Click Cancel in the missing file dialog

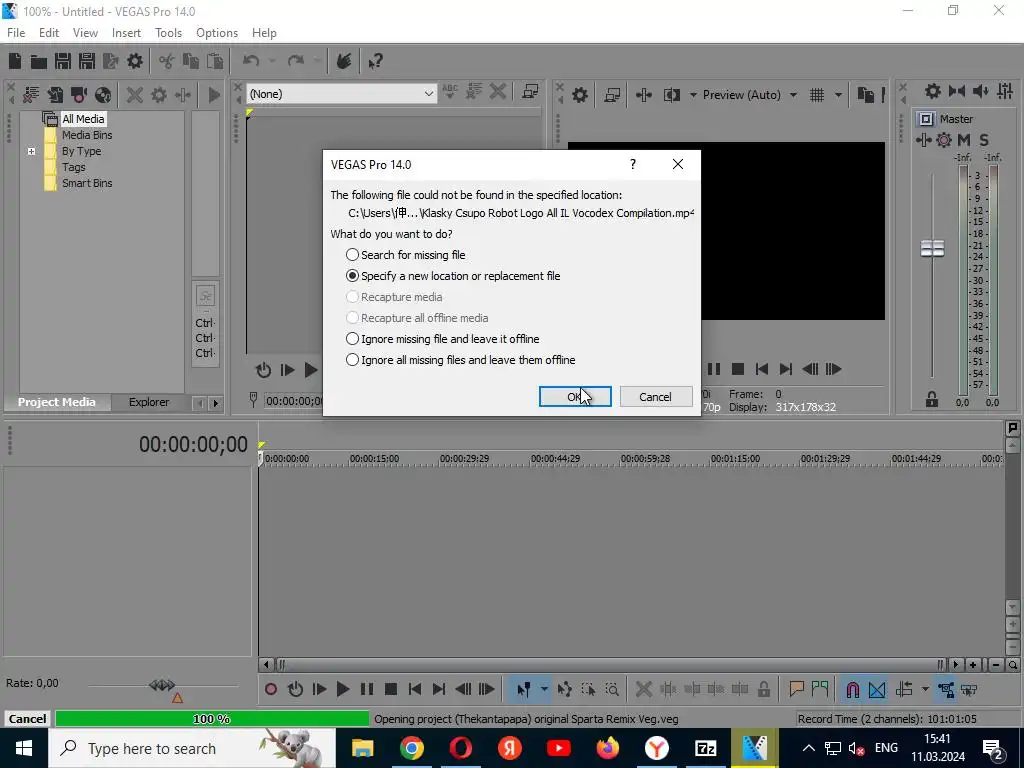pyautogui.click(x=656, y=396)
